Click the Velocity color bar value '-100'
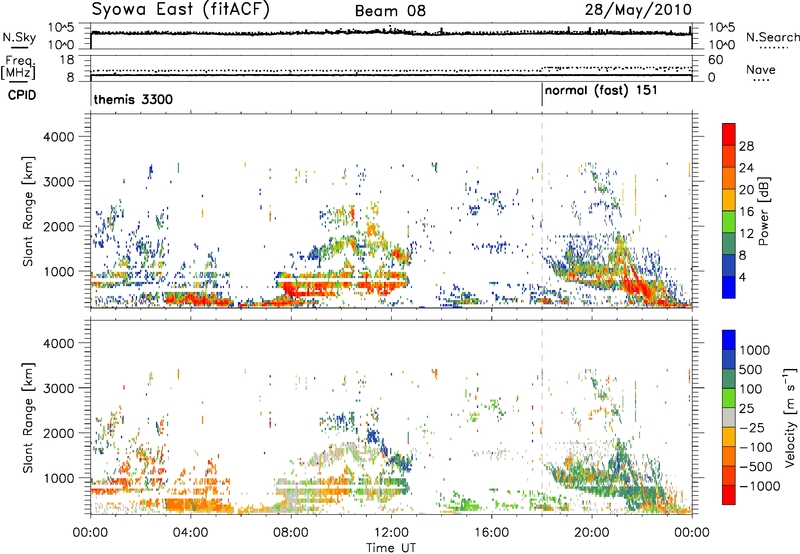 click(x=756, y=447)
